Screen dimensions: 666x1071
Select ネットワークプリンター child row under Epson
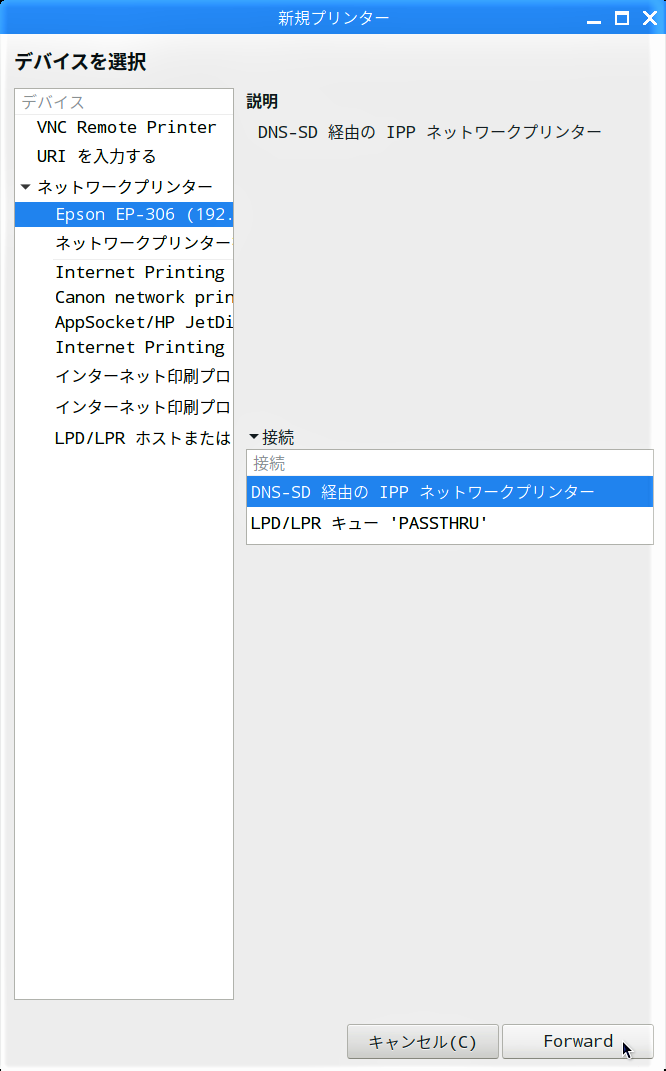coord(124,243)
